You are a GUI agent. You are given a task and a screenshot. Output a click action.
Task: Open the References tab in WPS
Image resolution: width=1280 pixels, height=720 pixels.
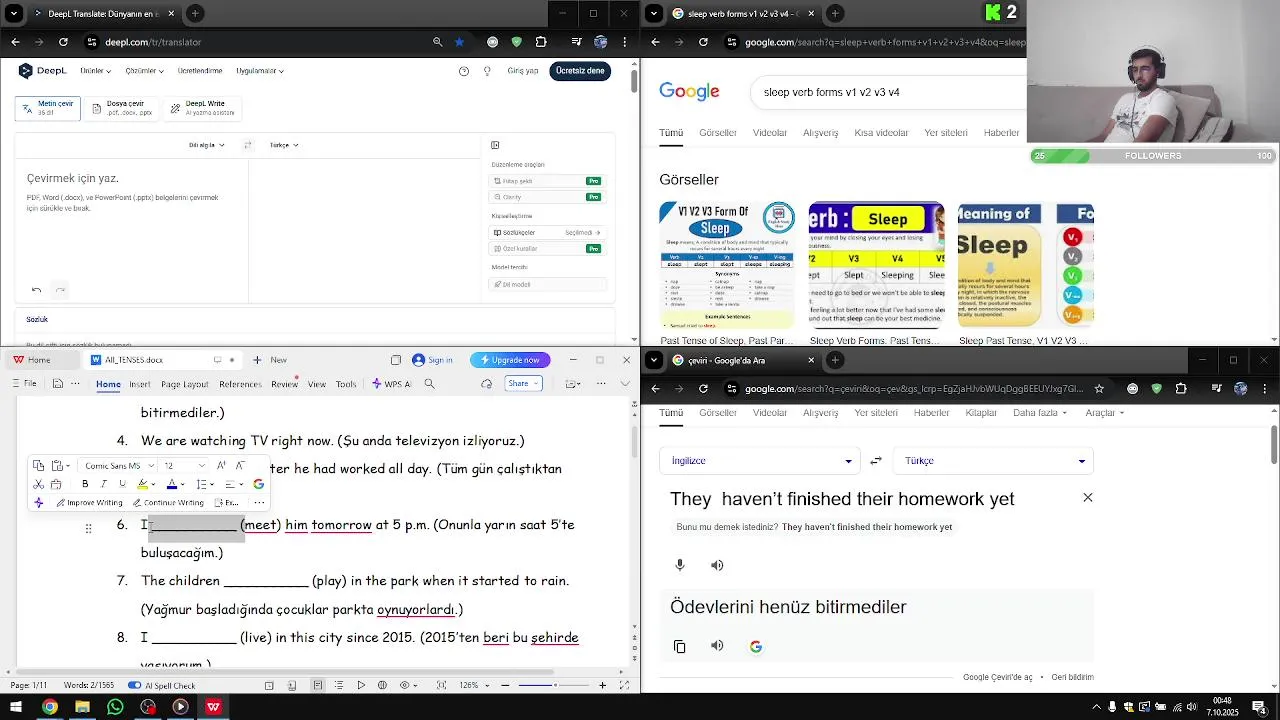[x=240, y=384]
